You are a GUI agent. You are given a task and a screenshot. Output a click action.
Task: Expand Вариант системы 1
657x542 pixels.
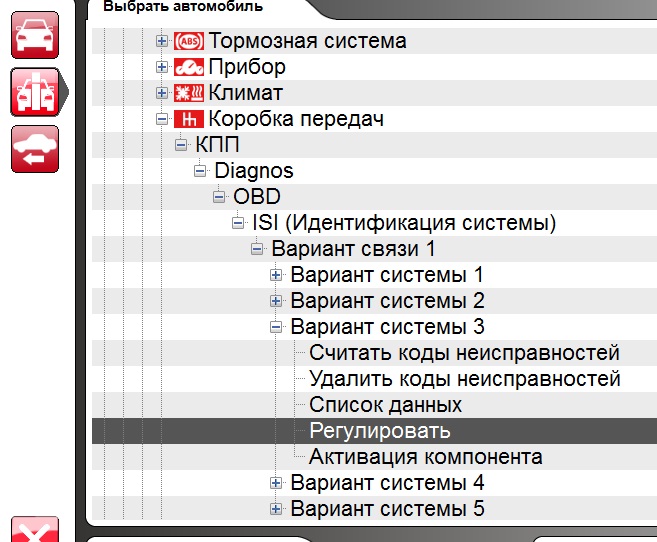276,275
